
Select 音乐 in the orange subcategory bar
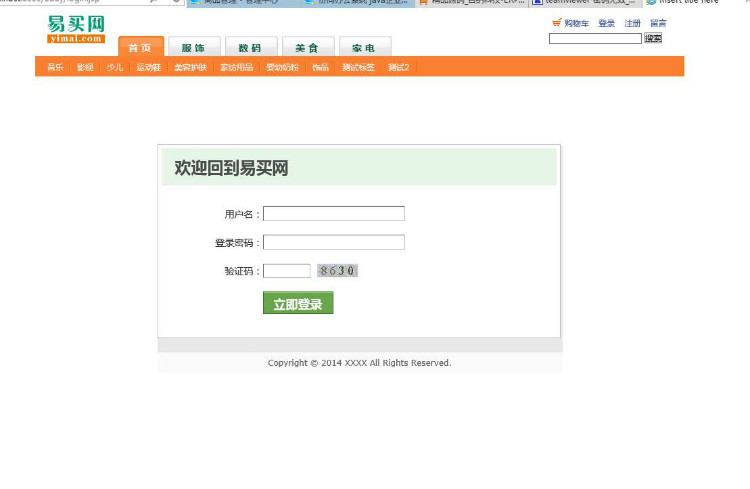(55, 67)
